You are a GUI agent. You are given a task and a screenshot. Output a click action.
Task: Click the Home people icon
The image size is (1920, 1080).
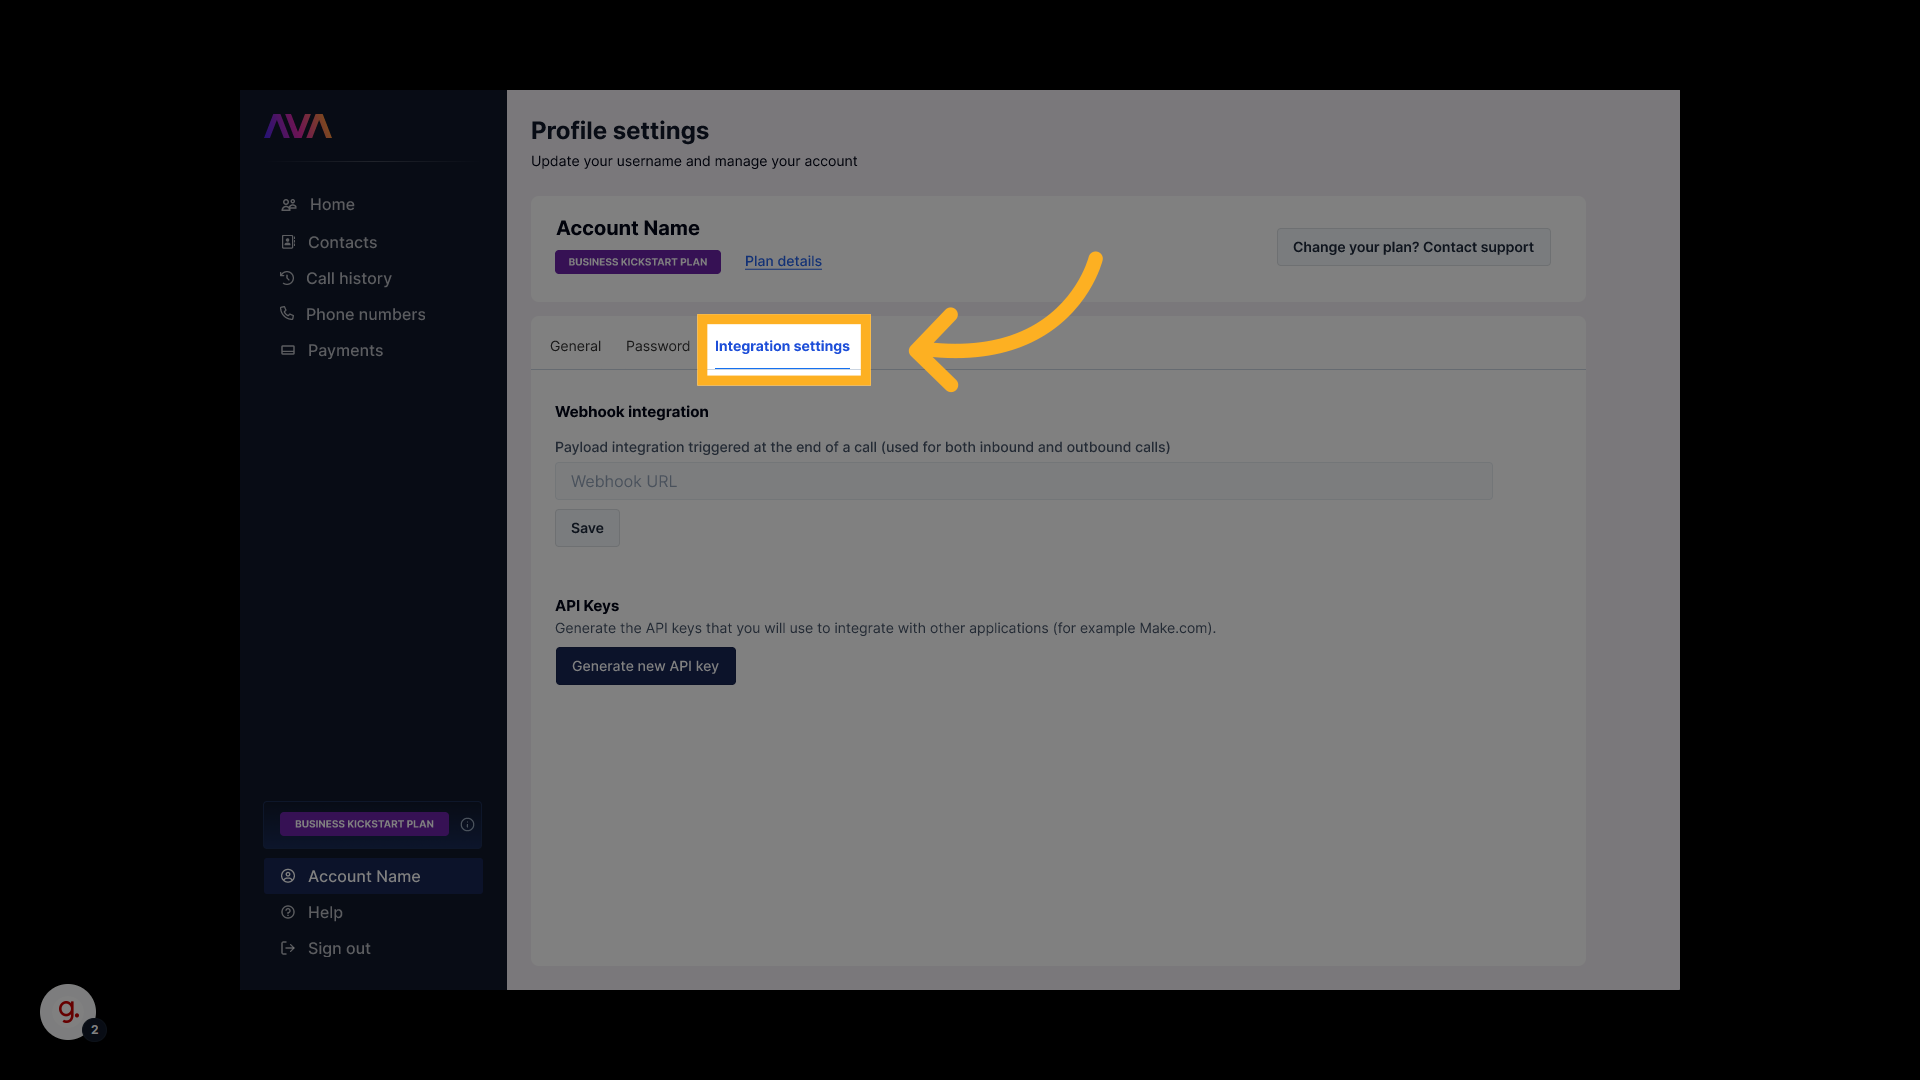[x=289, y=205]
